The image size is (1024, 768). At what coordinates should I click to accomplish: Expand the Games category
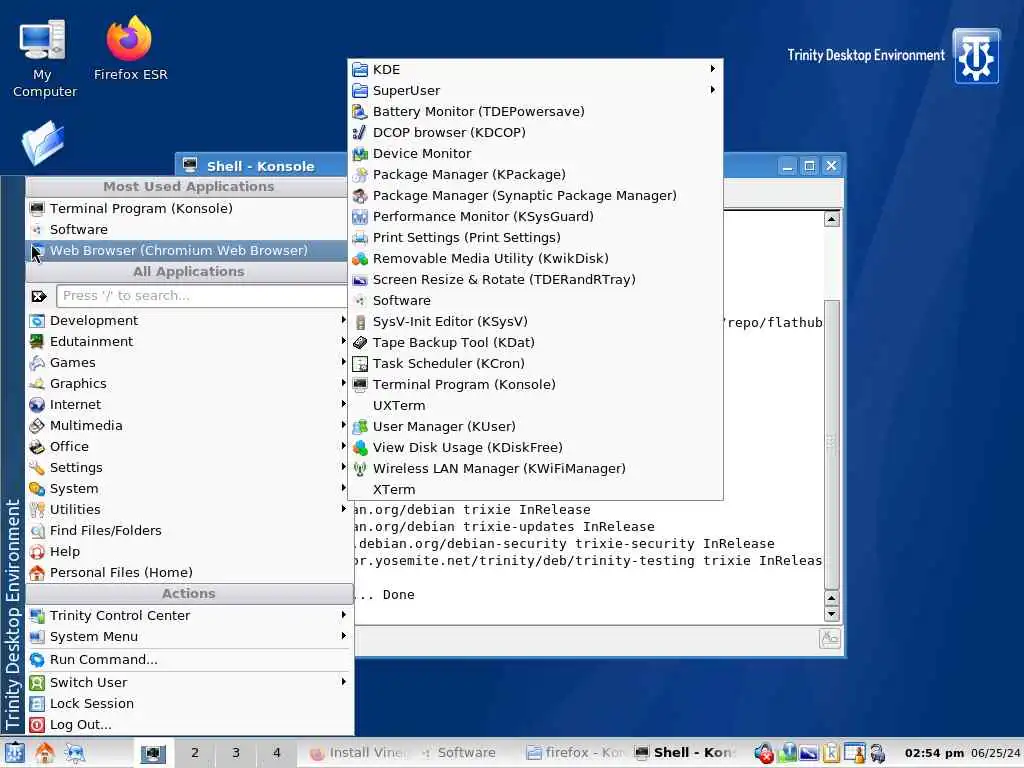189,362
